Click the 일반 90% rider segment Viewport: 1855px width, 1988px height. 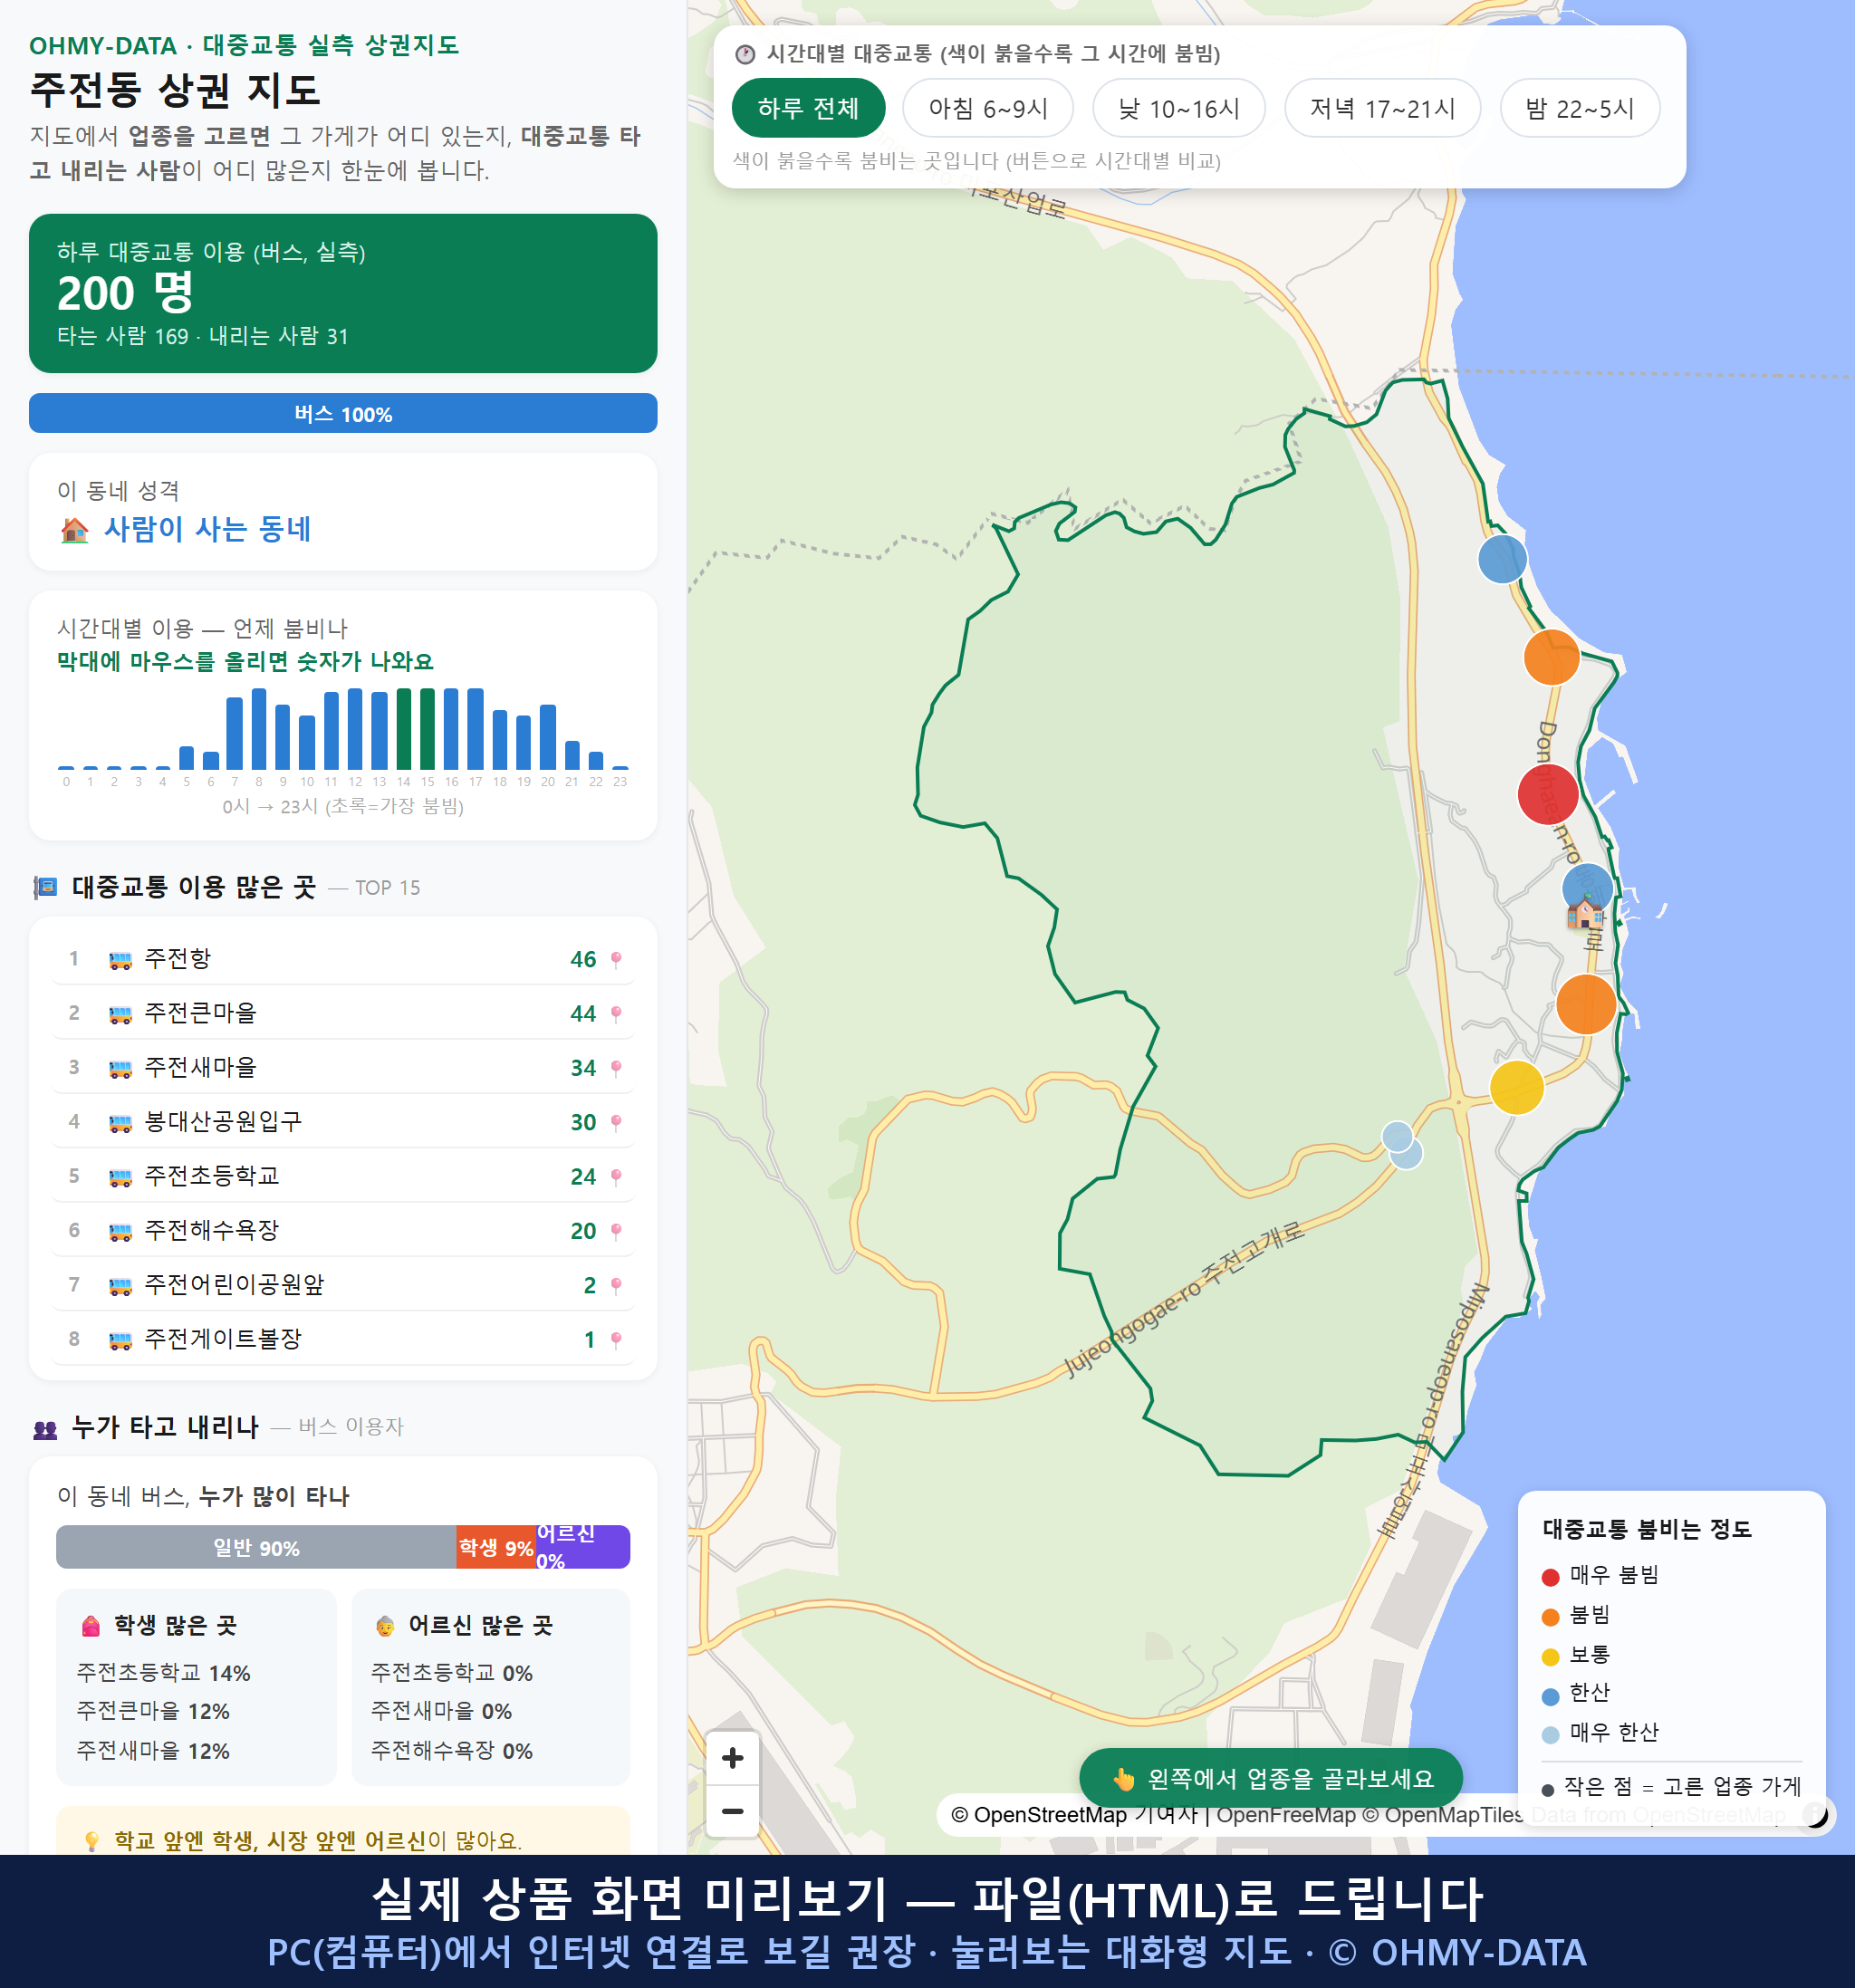[x=256, y=1547]
